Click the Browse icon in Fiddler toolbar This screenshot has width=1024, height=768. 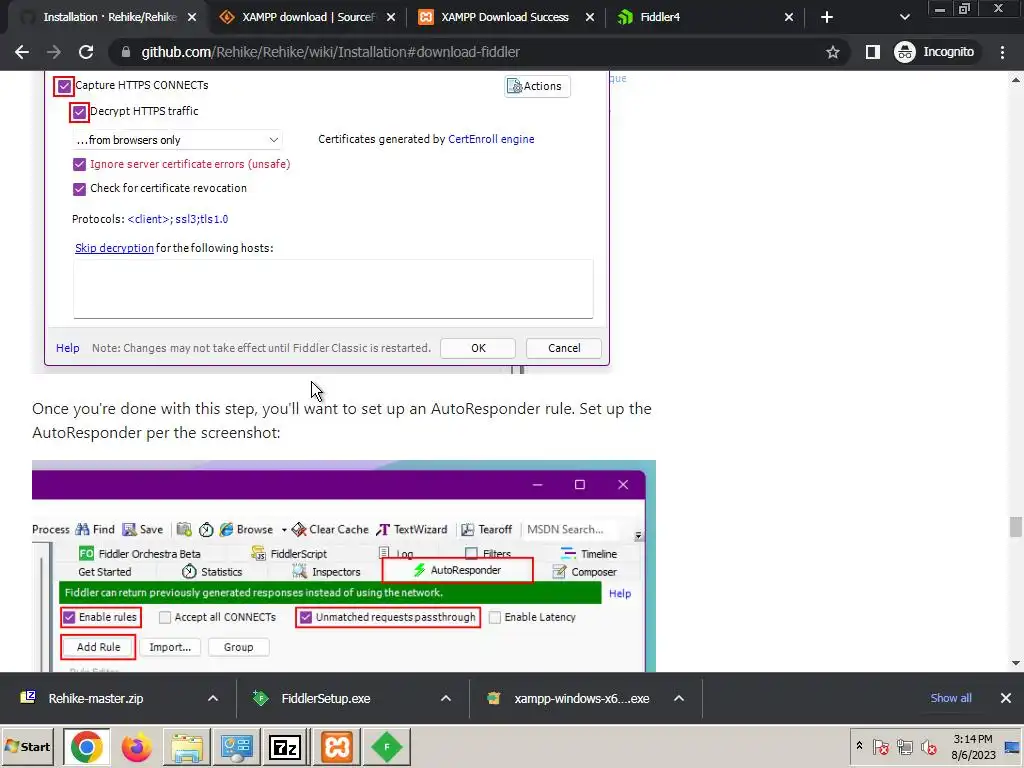click(227, 529)
